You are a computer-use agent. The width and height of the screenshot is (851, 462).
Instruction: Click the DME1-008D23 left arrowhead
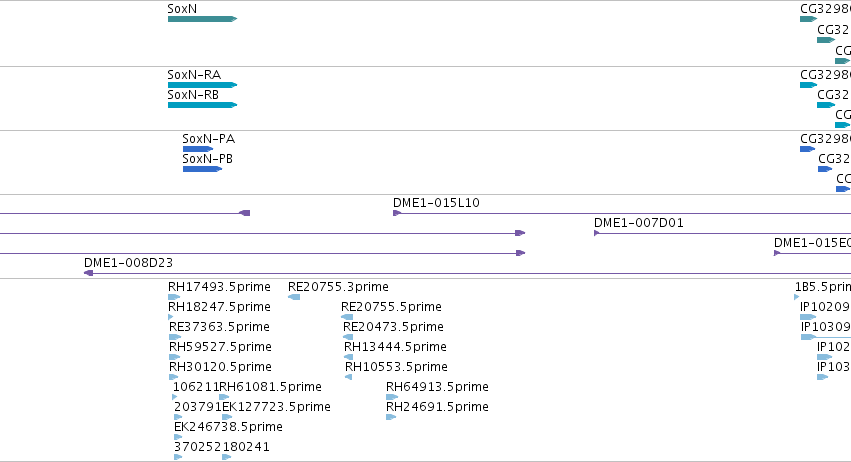click(88, 273)
